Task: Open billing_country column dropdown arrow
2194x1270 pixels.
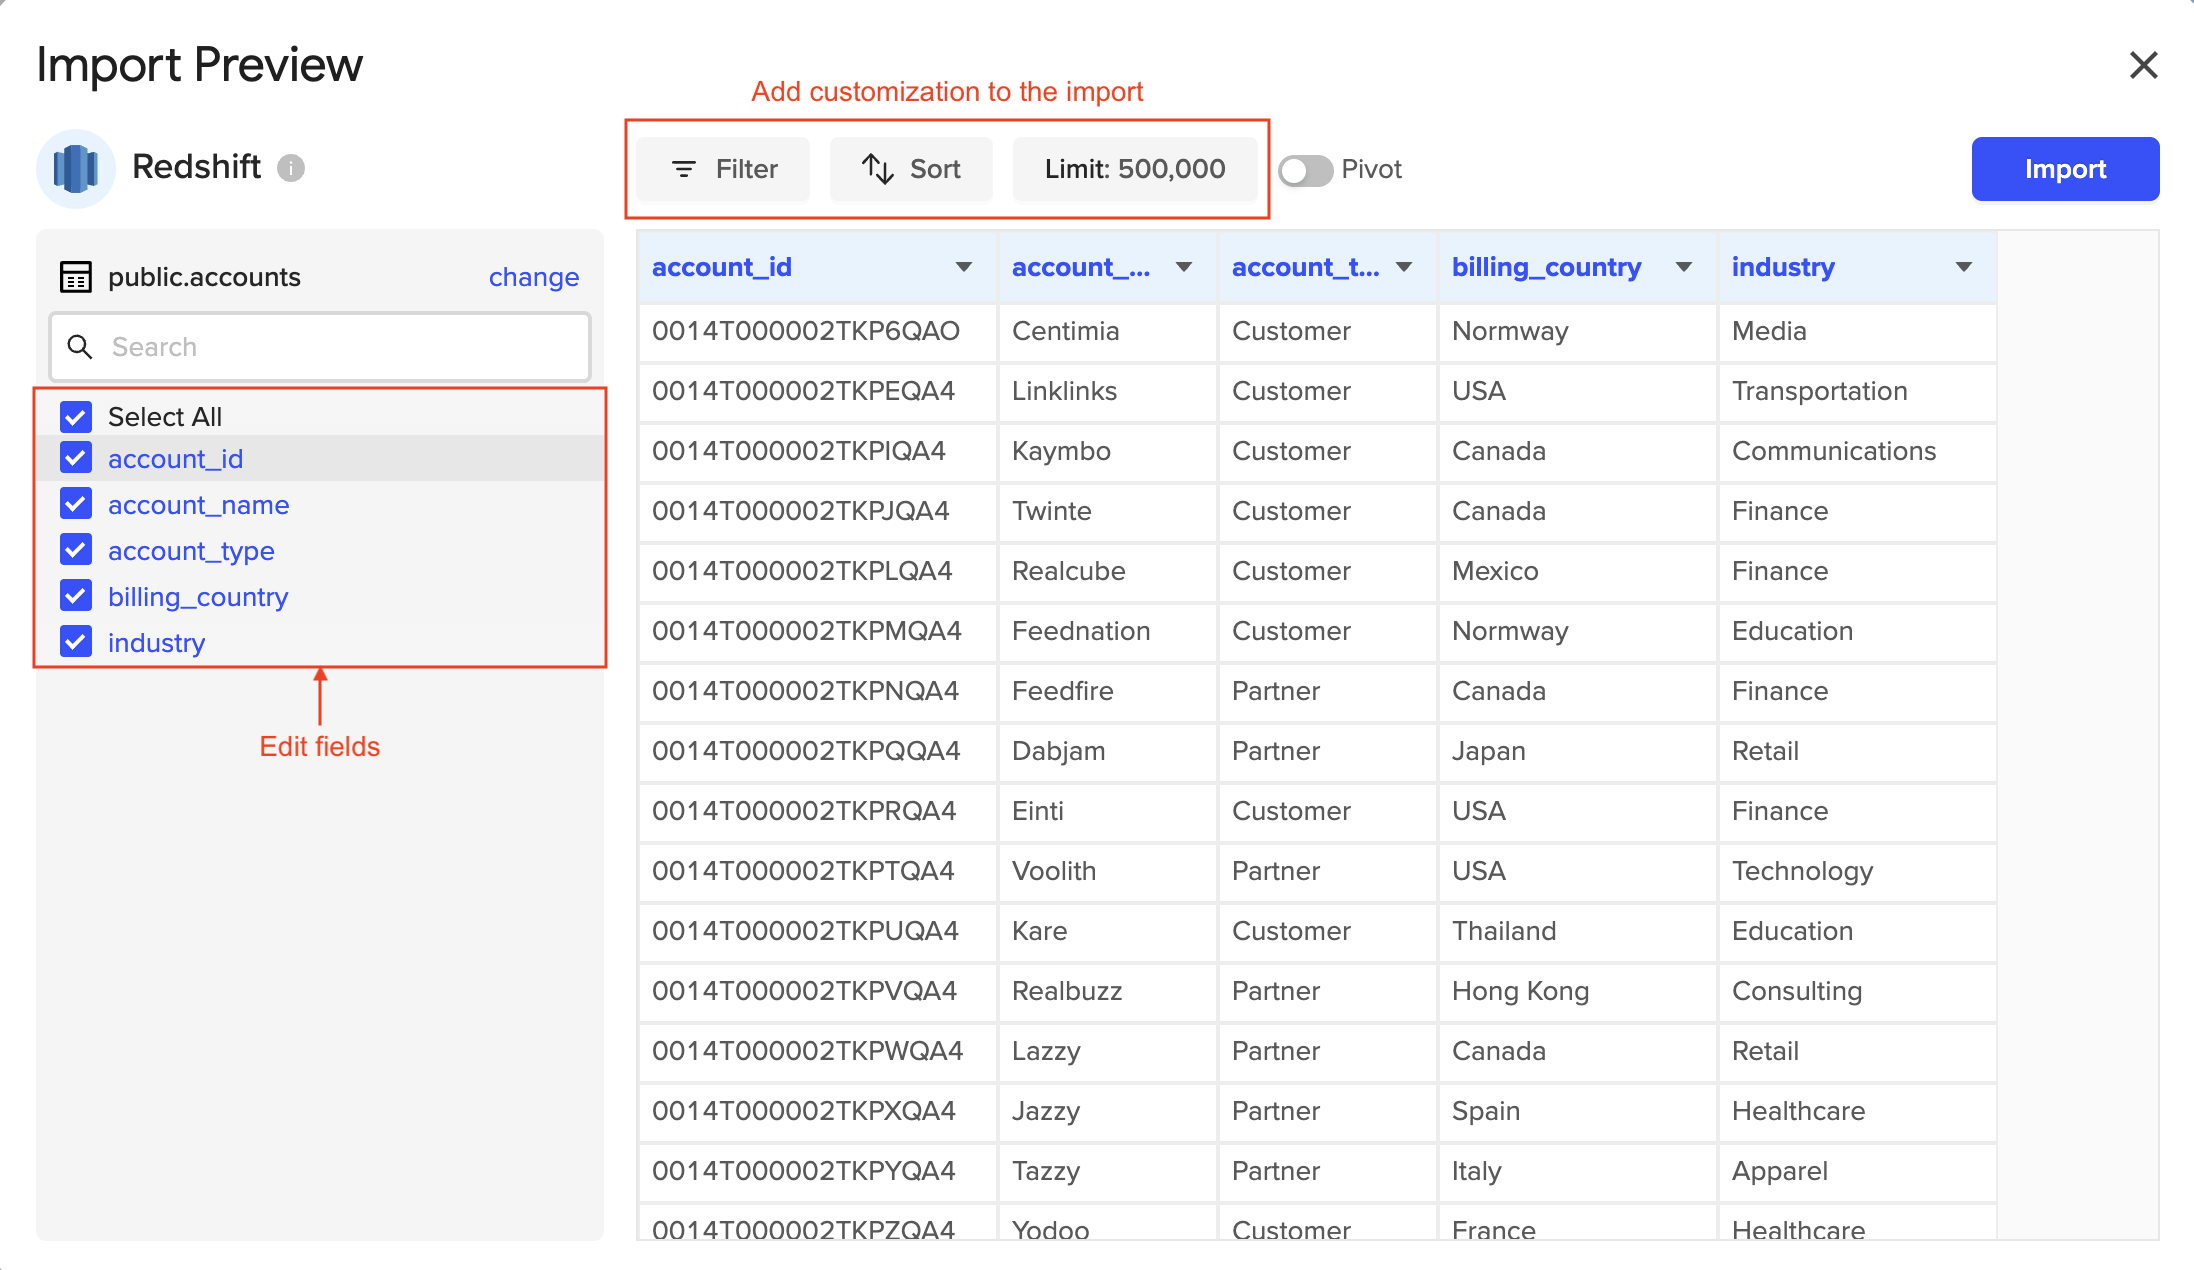Action: click(x=1684, y=267)
